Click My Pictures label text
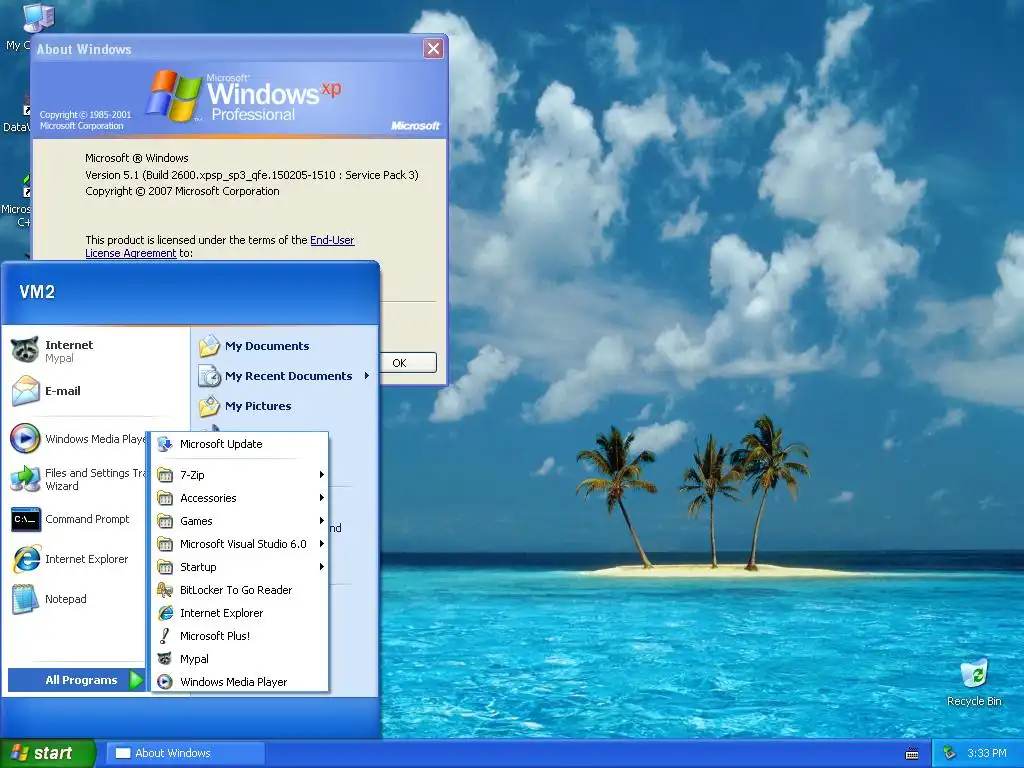Image resolution: width=1024 pixels, height=768 pixels. click(258, 406)
